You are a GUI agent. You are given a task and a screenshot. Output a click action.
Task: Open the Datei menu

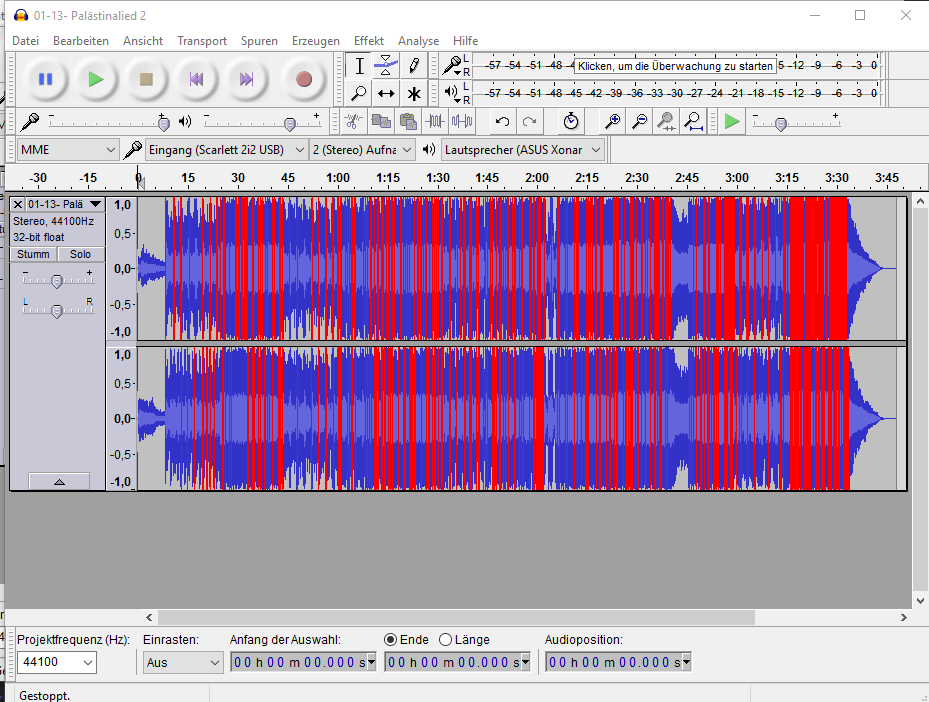coord(25,41)
